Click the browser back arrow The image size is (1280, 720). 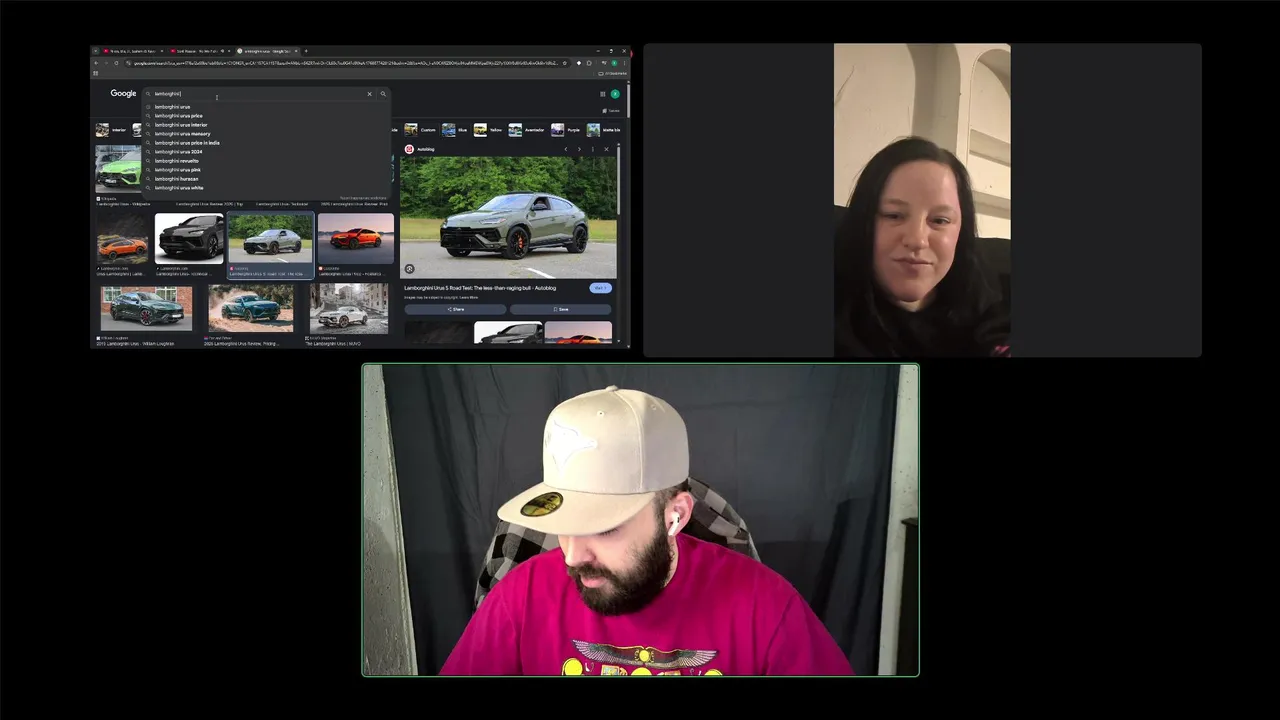(x=96, y=63)
